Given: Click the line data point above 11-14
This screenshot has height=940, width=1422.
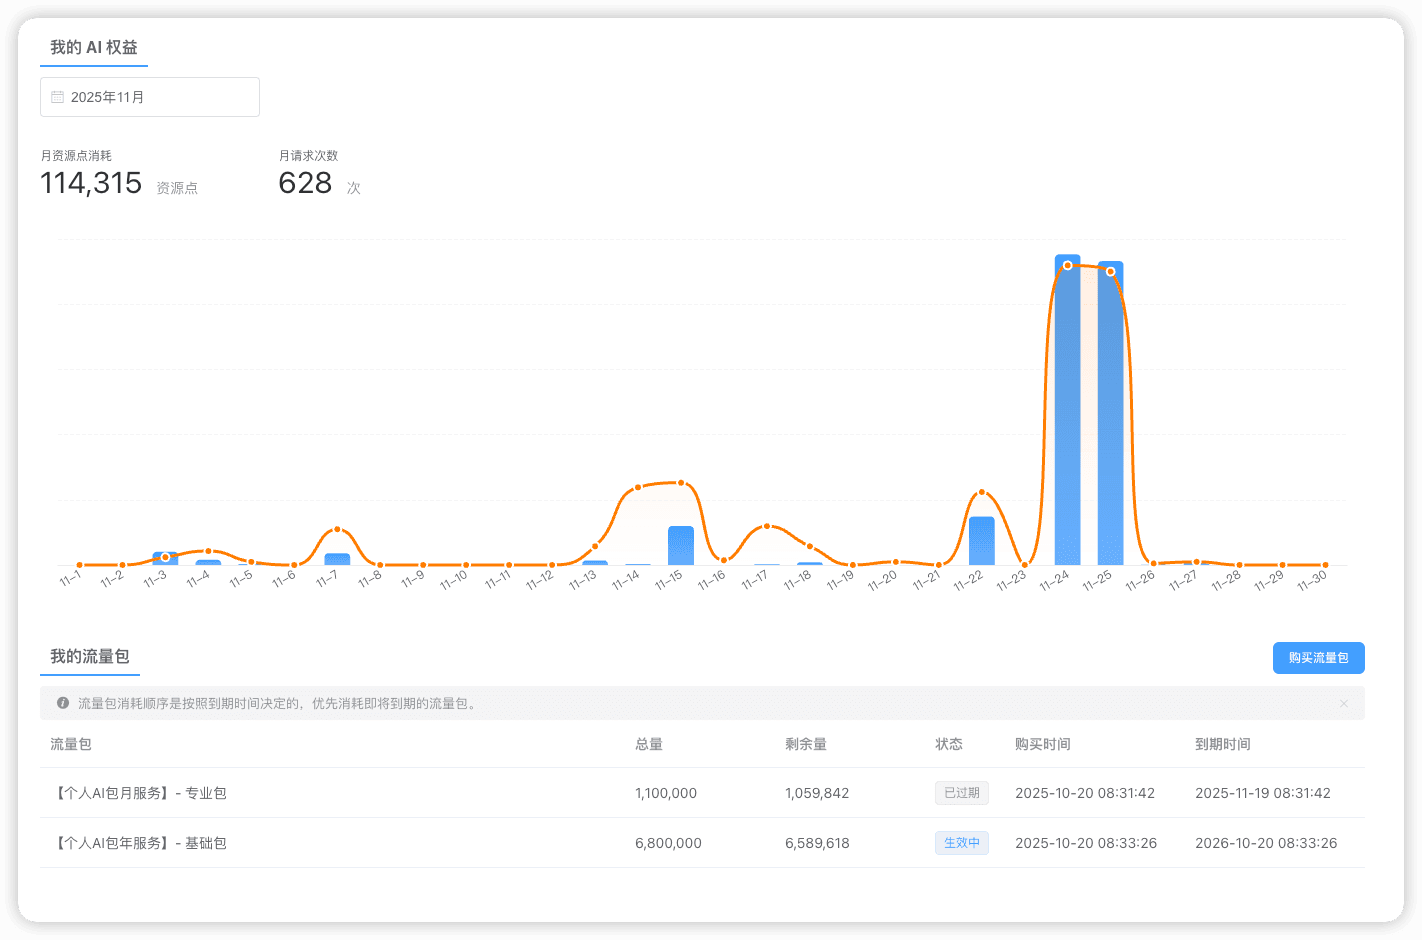Looking at the screenshot, I should coord(638,487).
